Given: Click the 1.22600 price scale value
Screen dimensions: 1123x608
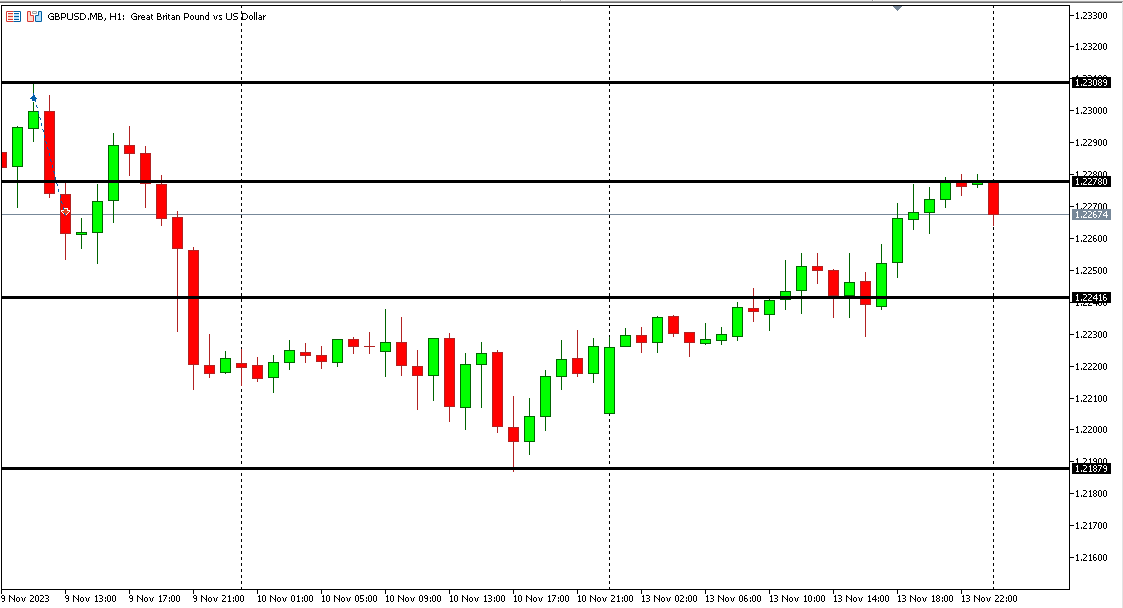Looking at the screenshot, I should (1092, 238).
